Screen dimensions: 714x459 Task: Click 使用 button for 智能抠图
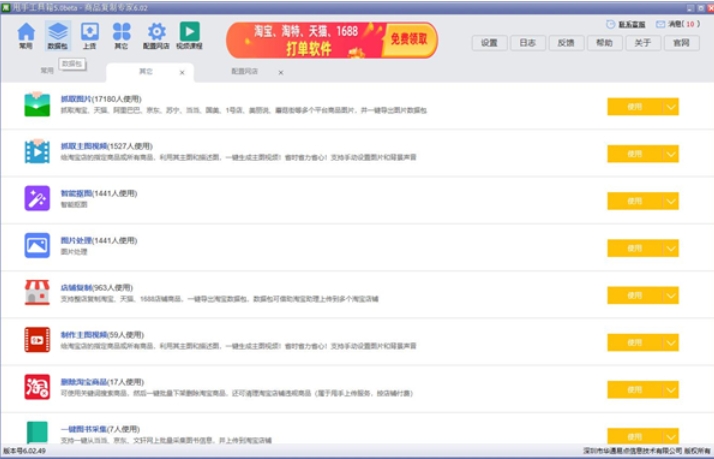(x=635, y=201)
